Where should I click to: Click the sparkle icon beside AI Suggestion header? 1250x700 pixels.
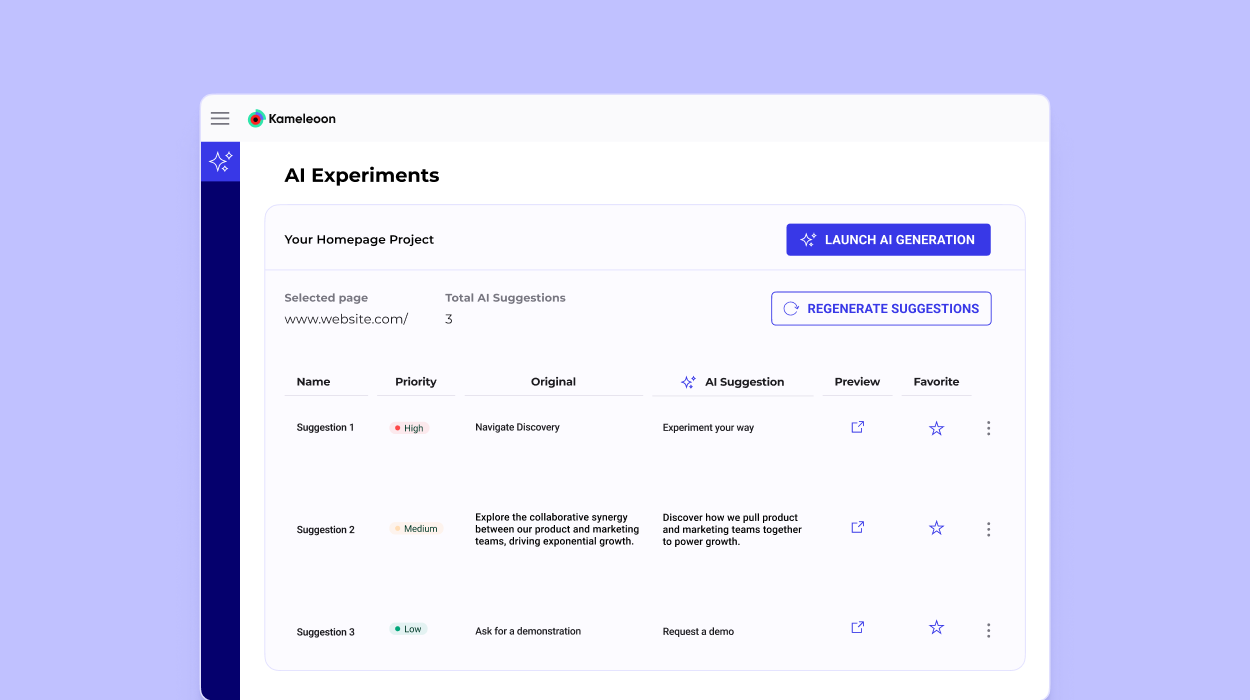point(687,381)
